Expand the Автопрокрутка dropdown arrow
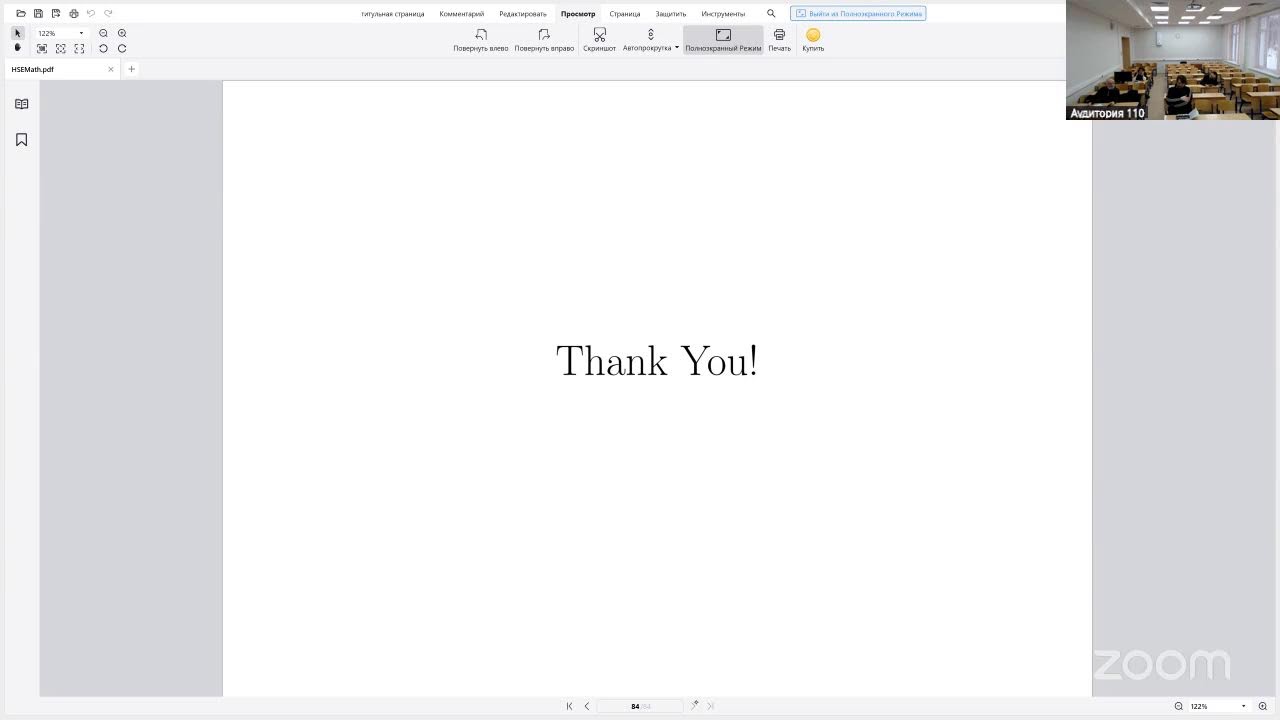 point(677,48)
